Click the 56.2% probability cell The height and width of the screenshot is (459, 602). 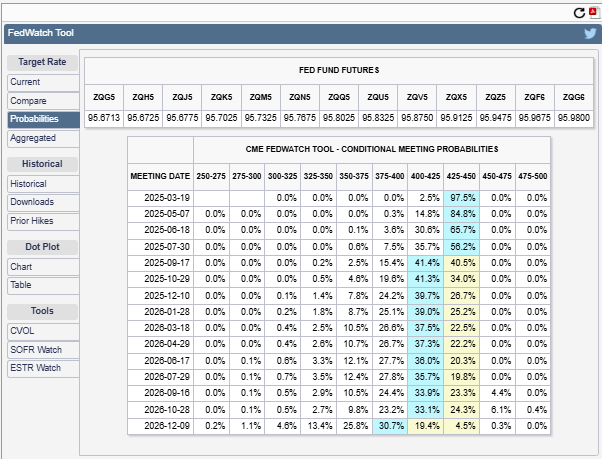coord(461,247)
